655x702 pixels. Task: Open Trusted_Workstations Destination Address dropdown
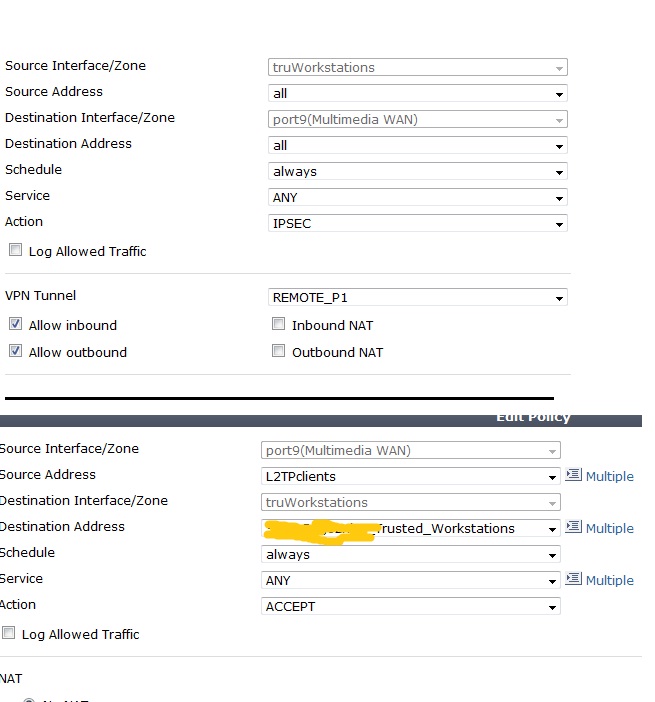pos(410,528)
